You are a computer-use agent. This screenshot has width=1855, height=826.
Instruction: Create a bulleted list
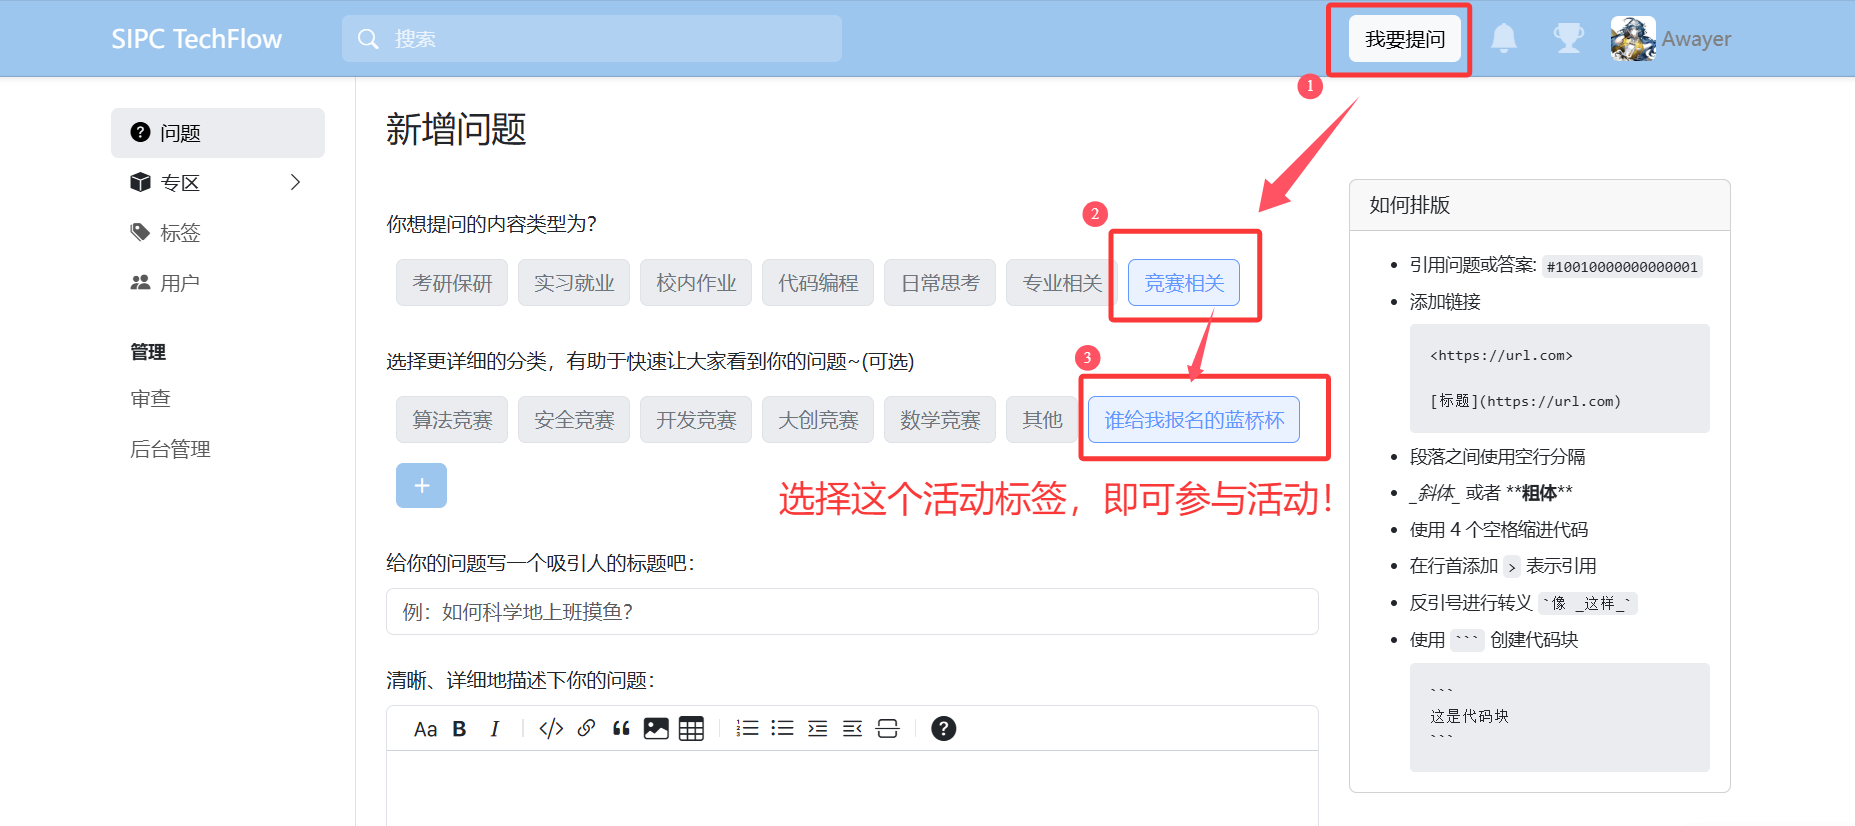[x=782, y=728]
